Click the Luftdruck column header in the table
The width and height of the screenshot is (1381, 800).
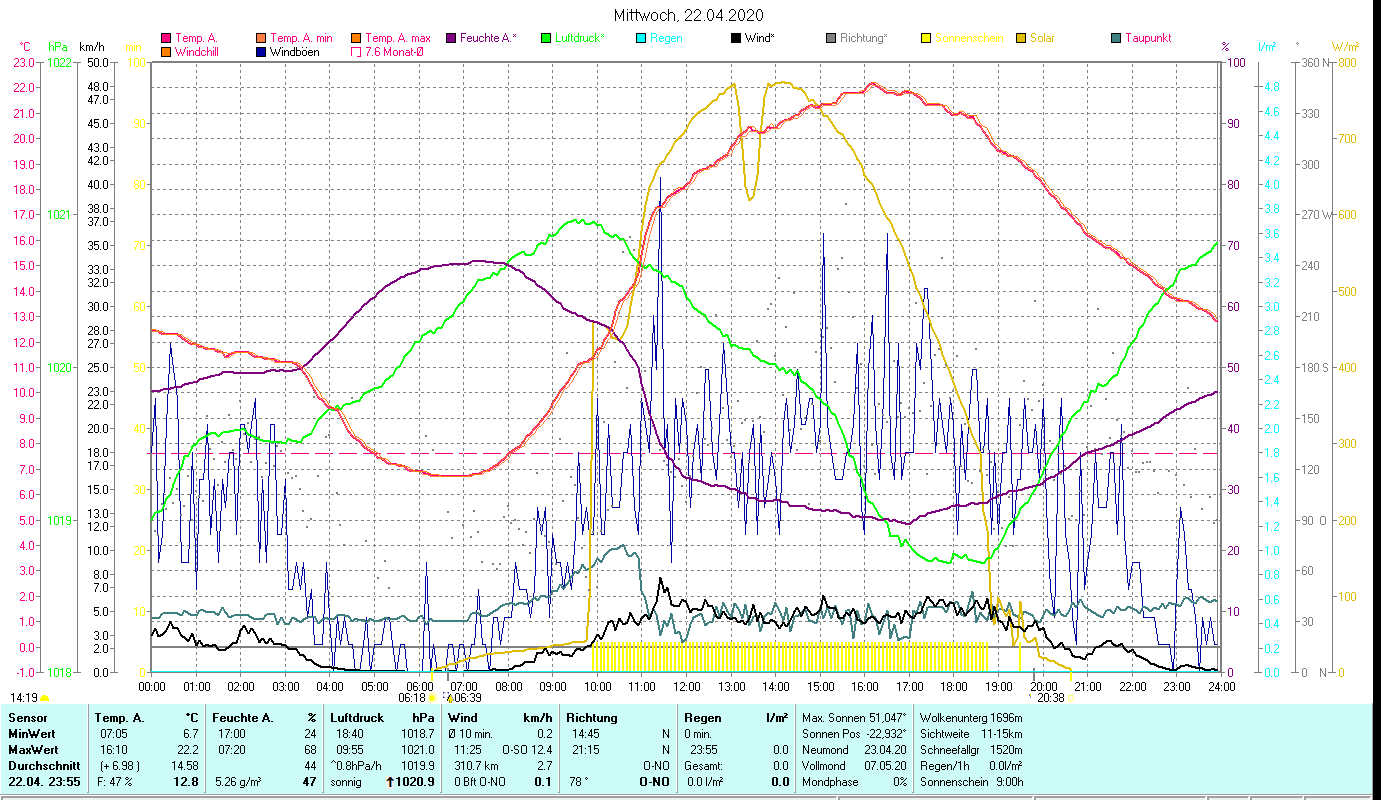(356, 717)
